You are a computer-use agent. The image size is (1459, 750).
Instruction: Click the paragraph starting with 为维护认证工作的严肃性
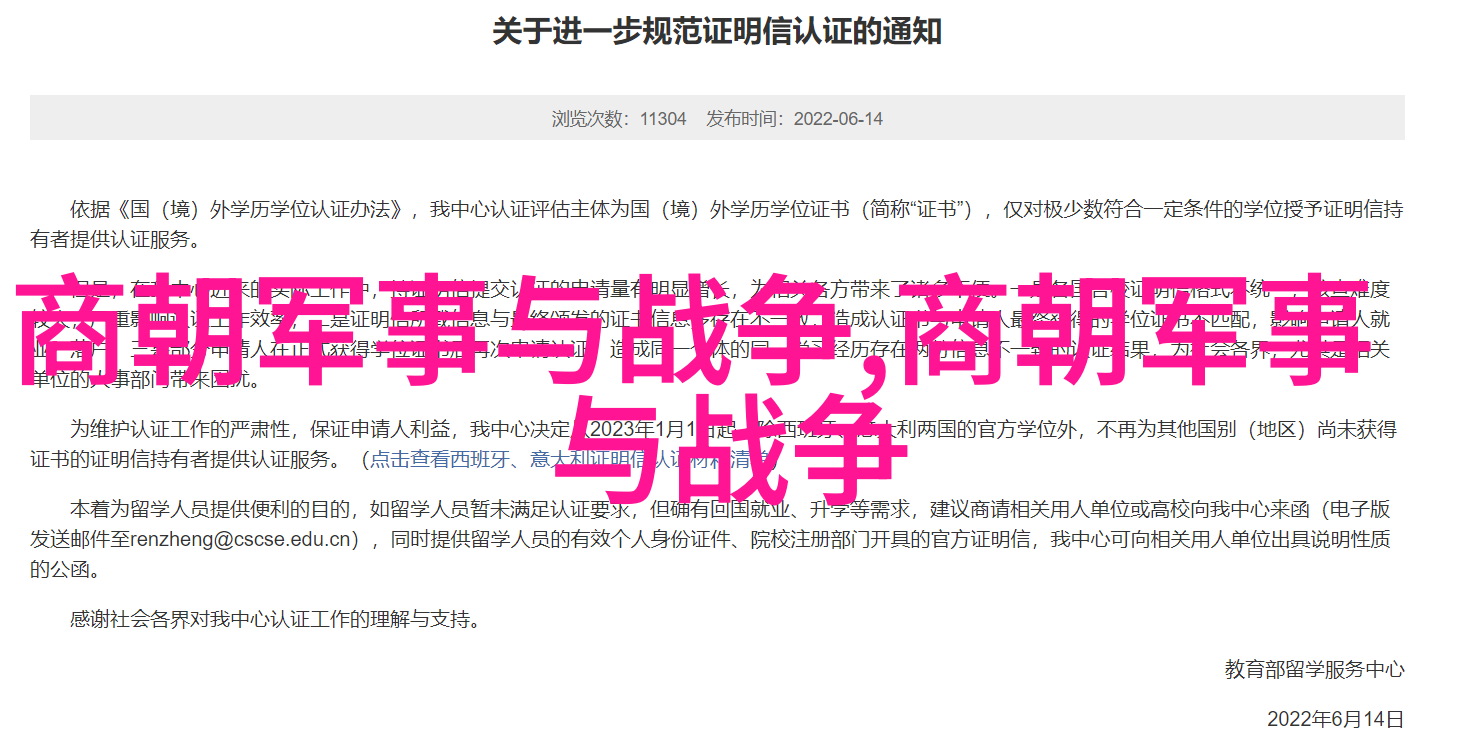point(717,445)
